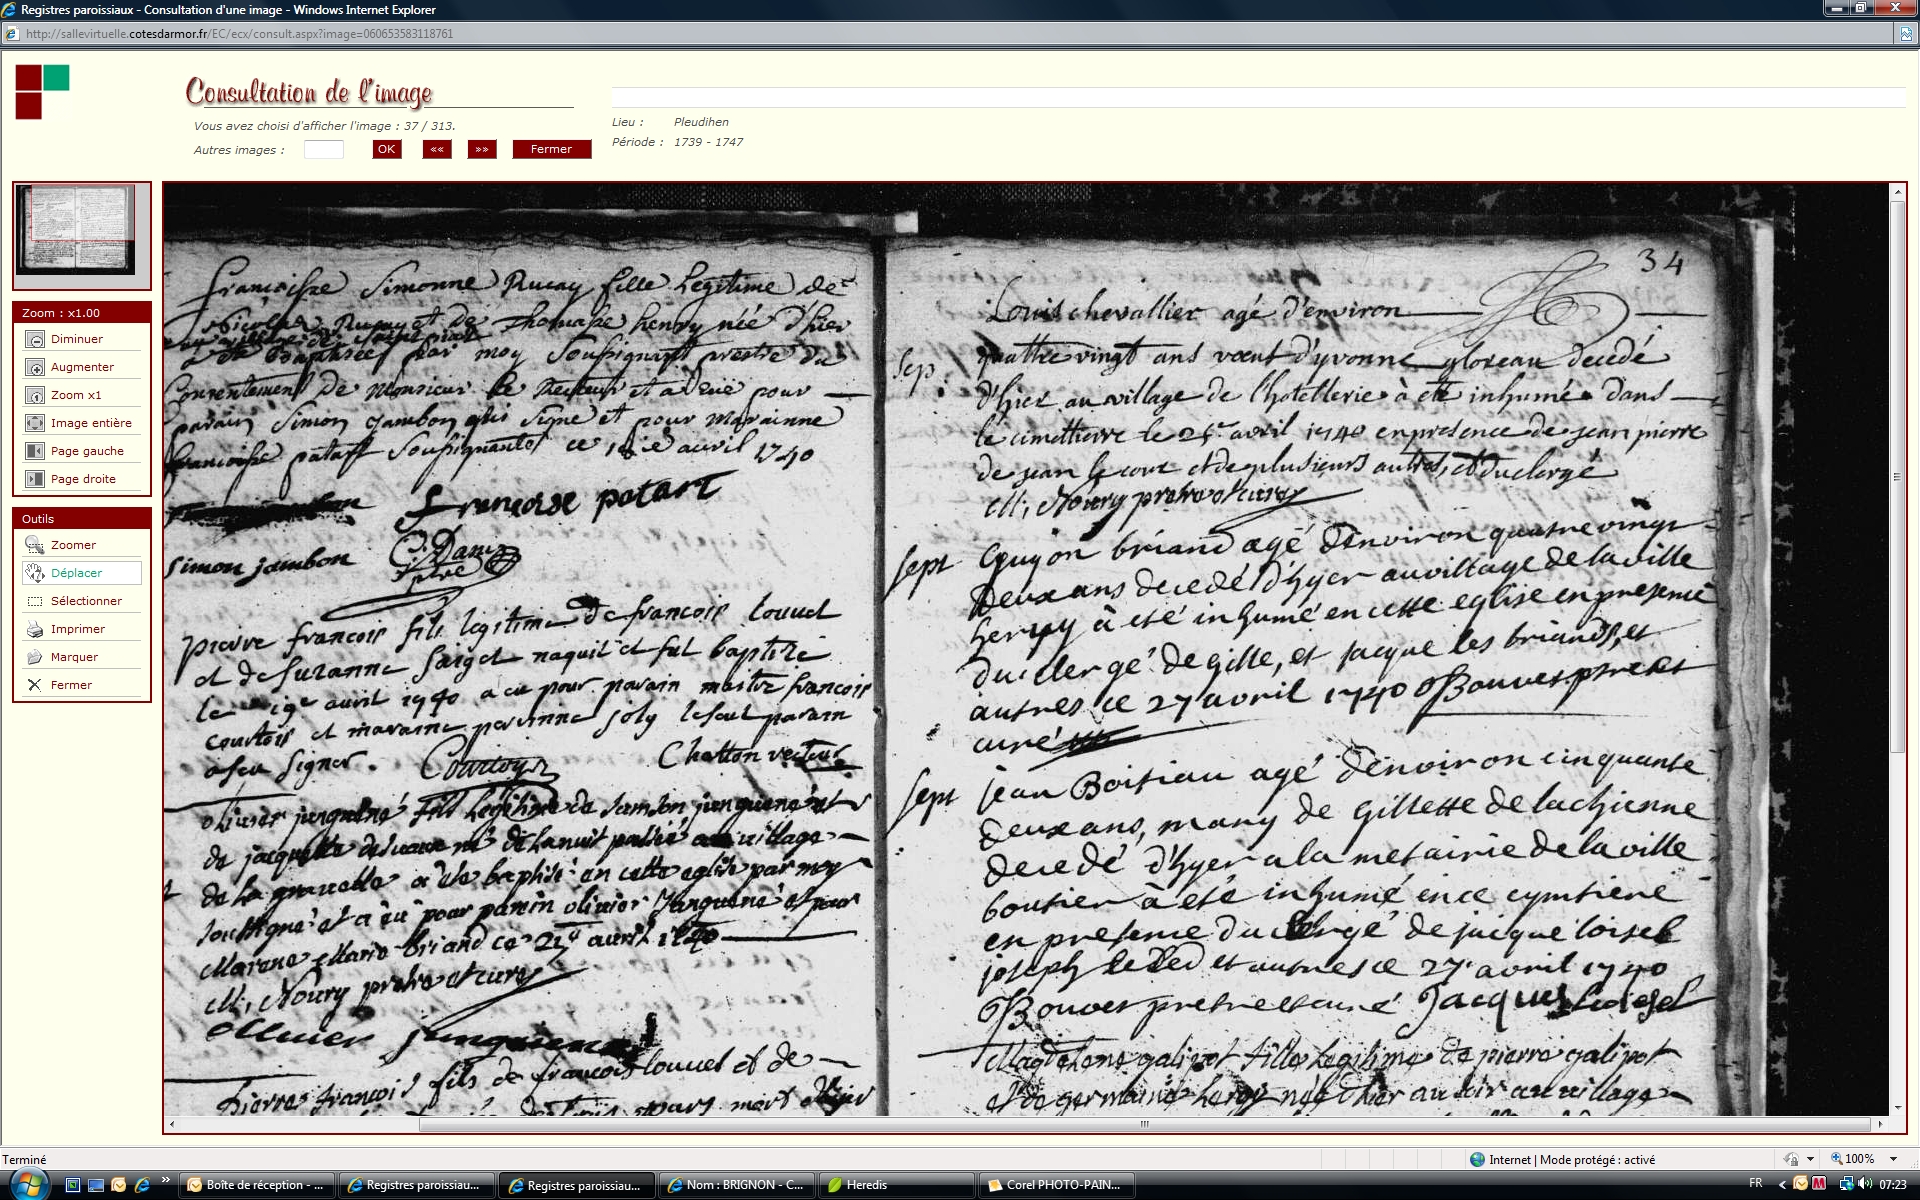1920x1200 pixels.
Task: Print the image with Imprimer
Action: click(35, 629)
